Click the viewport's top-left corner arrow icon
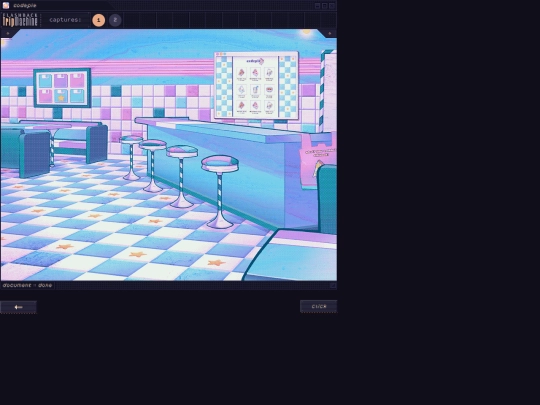The image size is (540, 405). 8,33
